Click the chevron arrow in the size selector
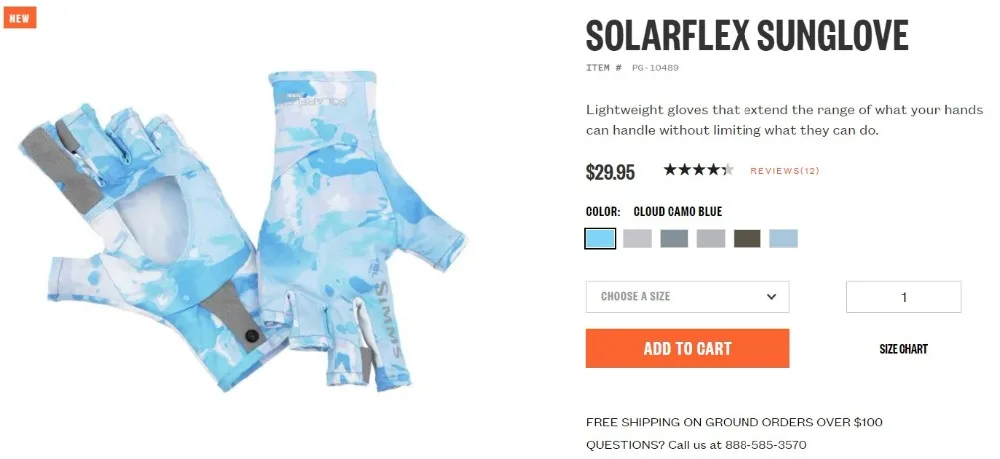 click(x=771, y=296)
